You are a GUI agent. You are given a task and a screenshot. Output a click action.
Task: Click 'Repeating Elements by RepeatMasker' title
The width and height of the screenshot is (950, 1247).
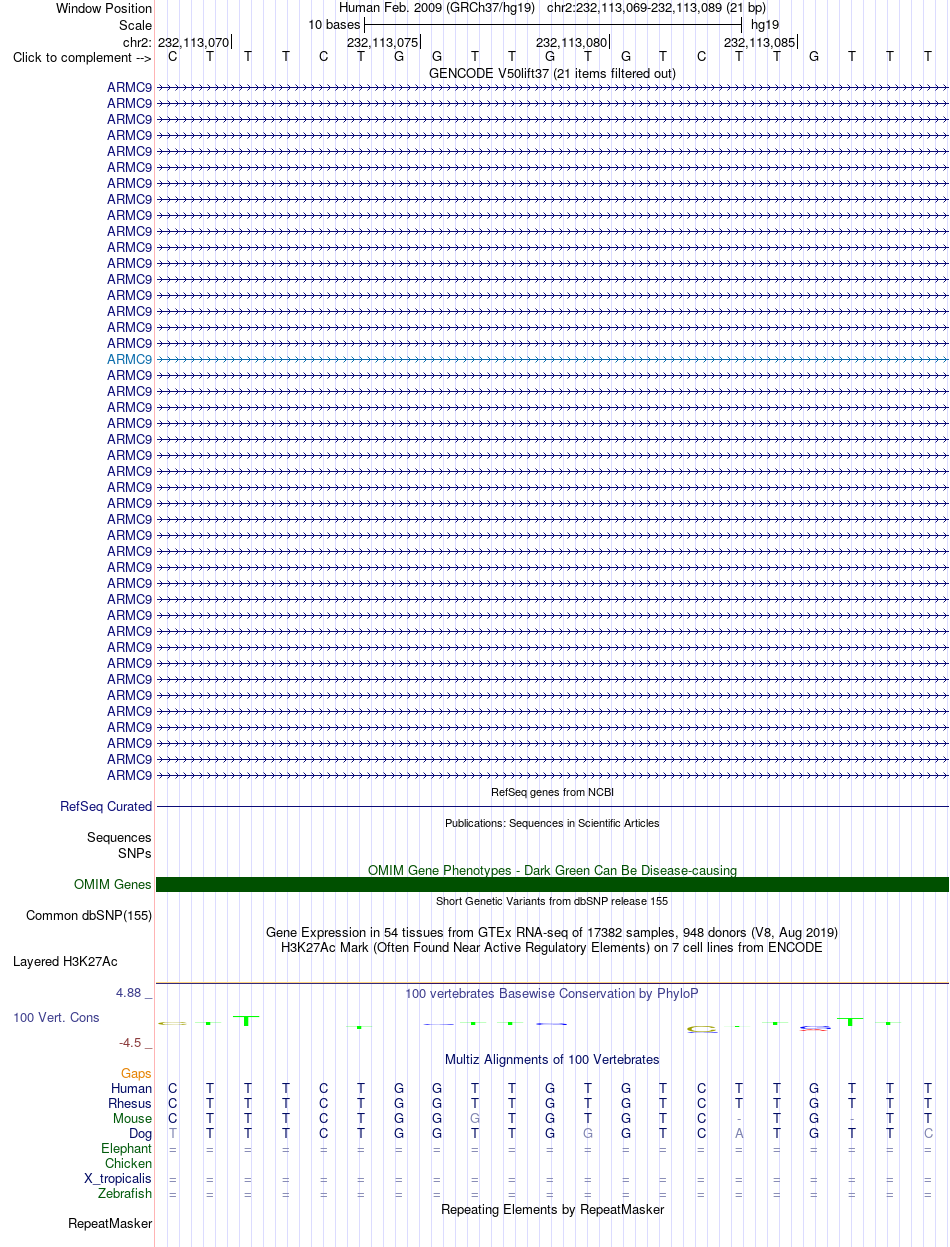tap(552, 1210)
